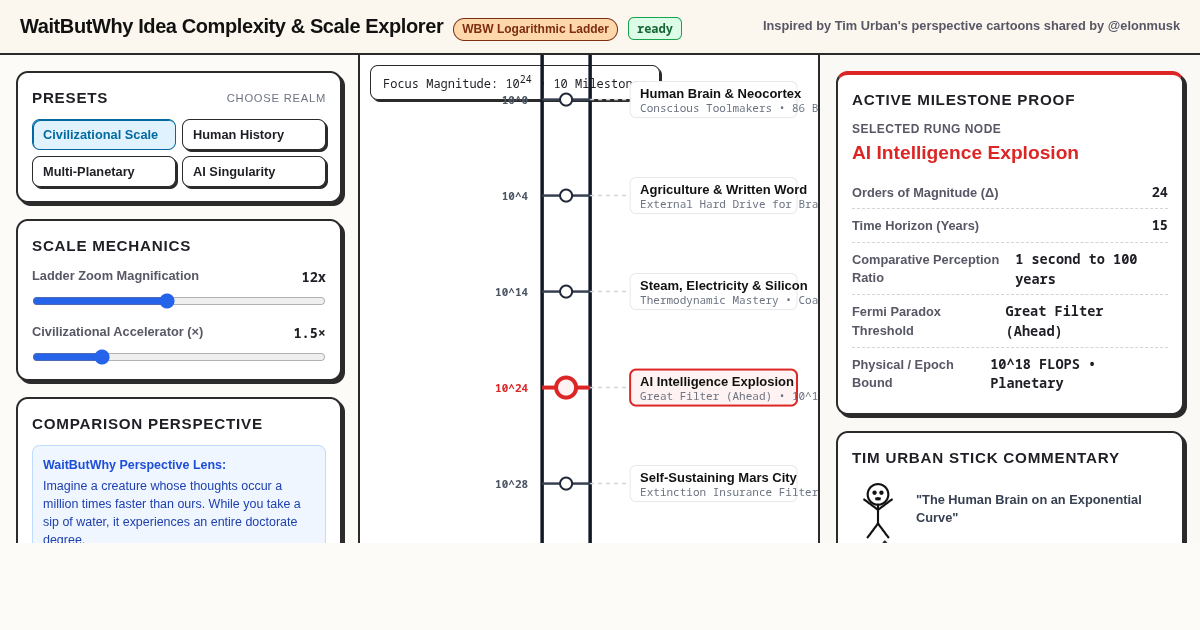Click the CHOOSE REALM label

pyautogui.click(x=276, y=98)
